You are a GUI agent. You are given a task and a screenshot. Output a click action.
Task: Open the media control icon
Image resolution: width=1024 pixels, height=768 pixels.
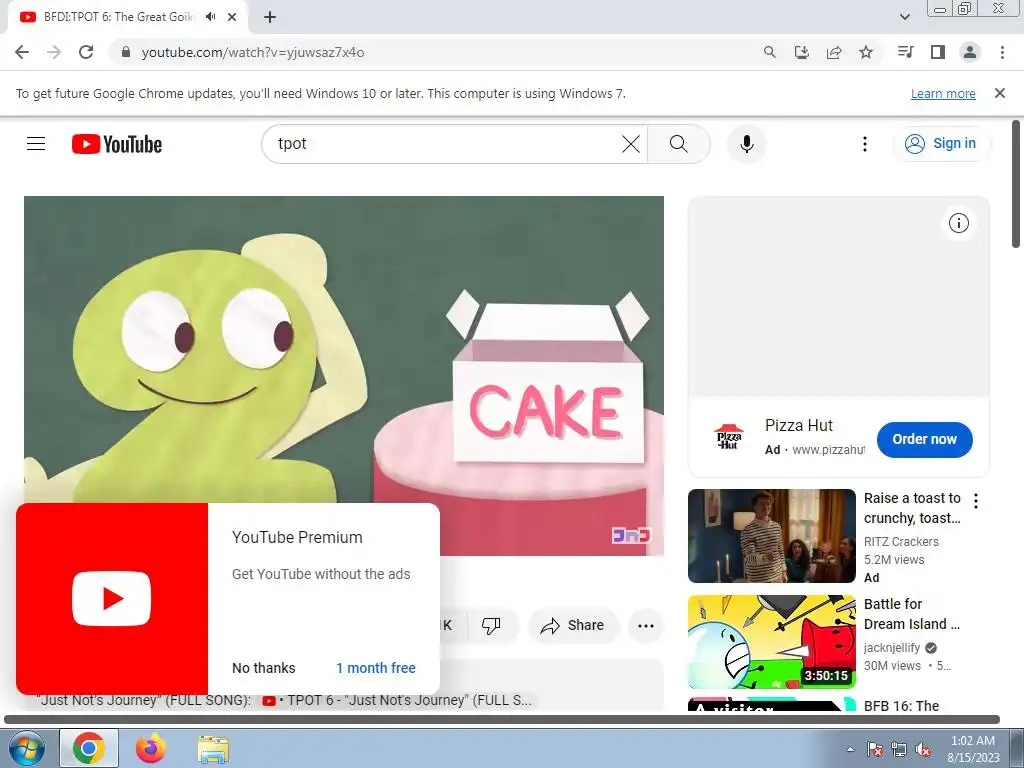905,52
